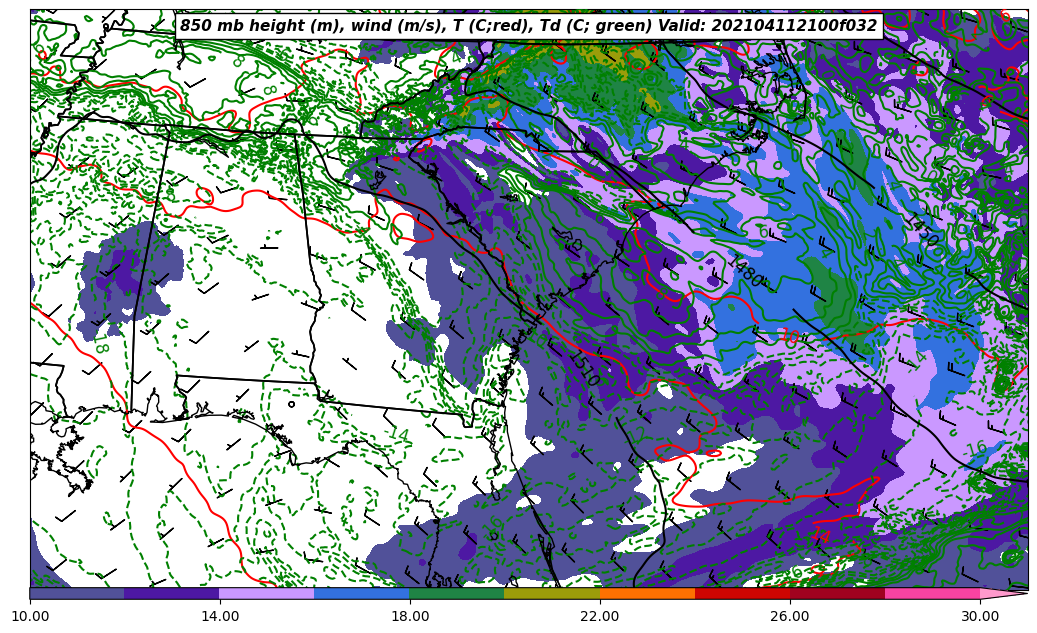
Task: Select the lavender 14–16 colorbar segment
Action: pos(267,593)
